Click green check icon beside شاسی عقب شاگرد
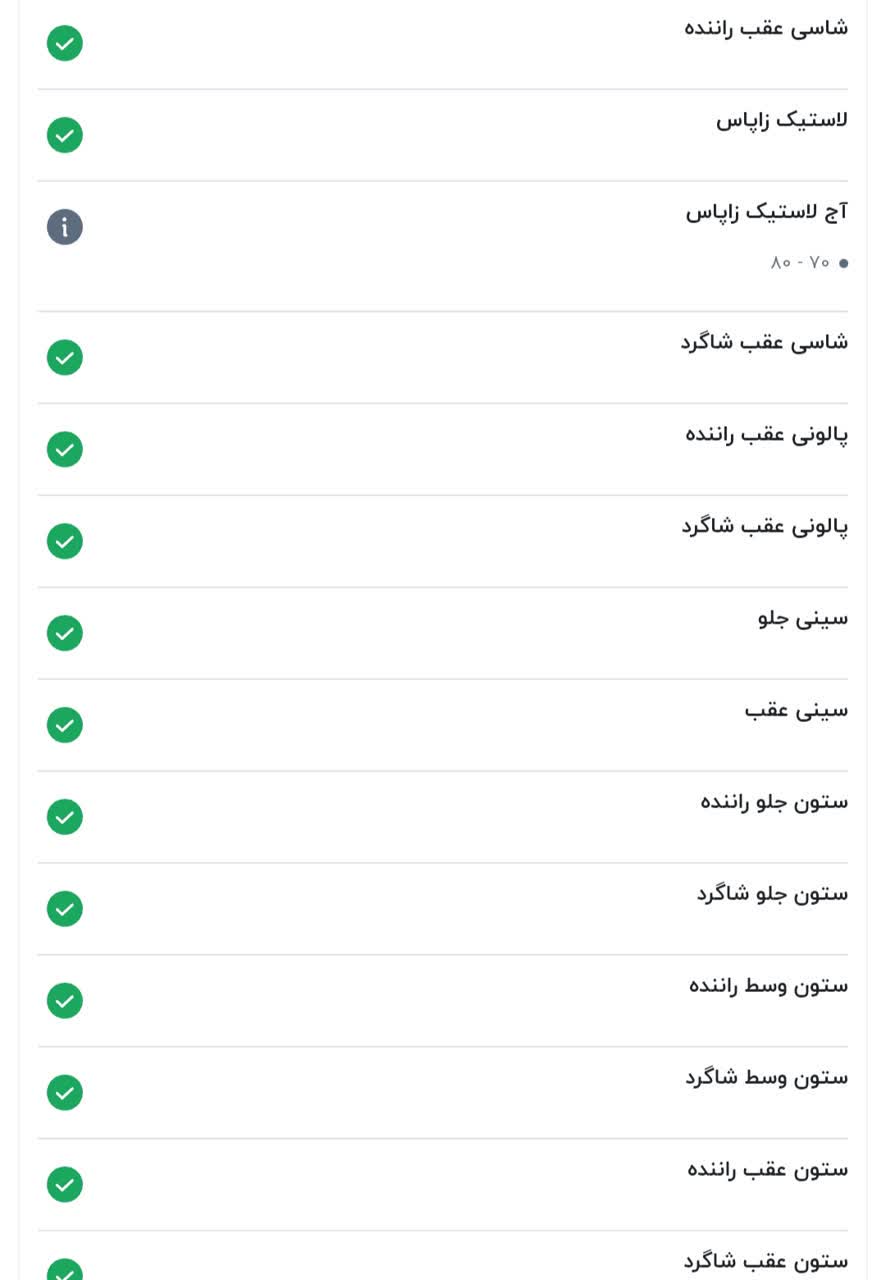The width and height of the screenshot is (886, 1280). (x=65, y=357)
